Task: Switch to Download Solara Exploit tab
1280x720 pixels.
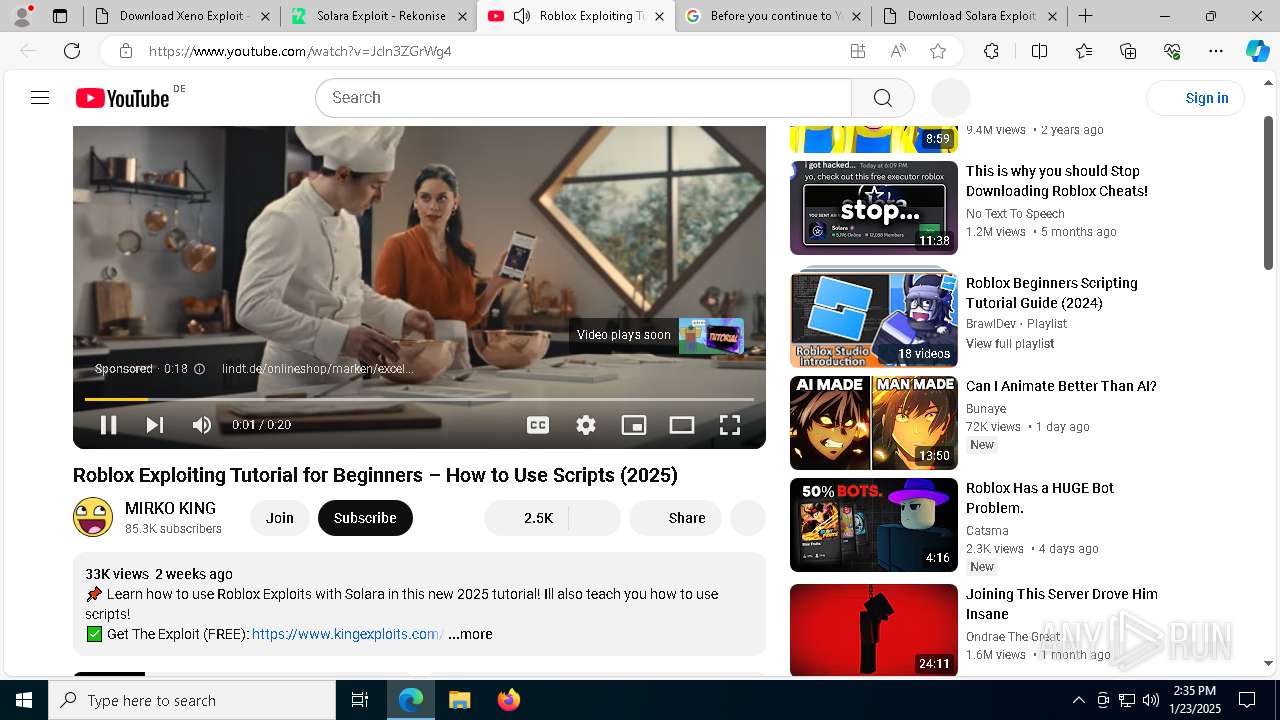Action: click(x=970, y=16)
